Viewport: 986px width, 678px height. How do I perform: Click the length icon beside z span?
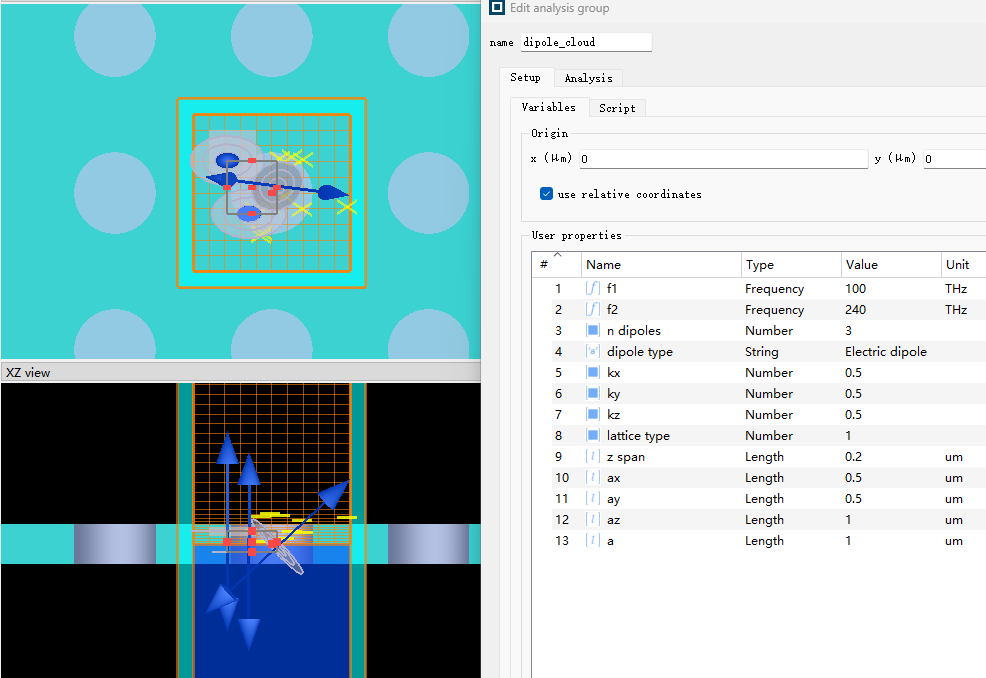[593, 457]
